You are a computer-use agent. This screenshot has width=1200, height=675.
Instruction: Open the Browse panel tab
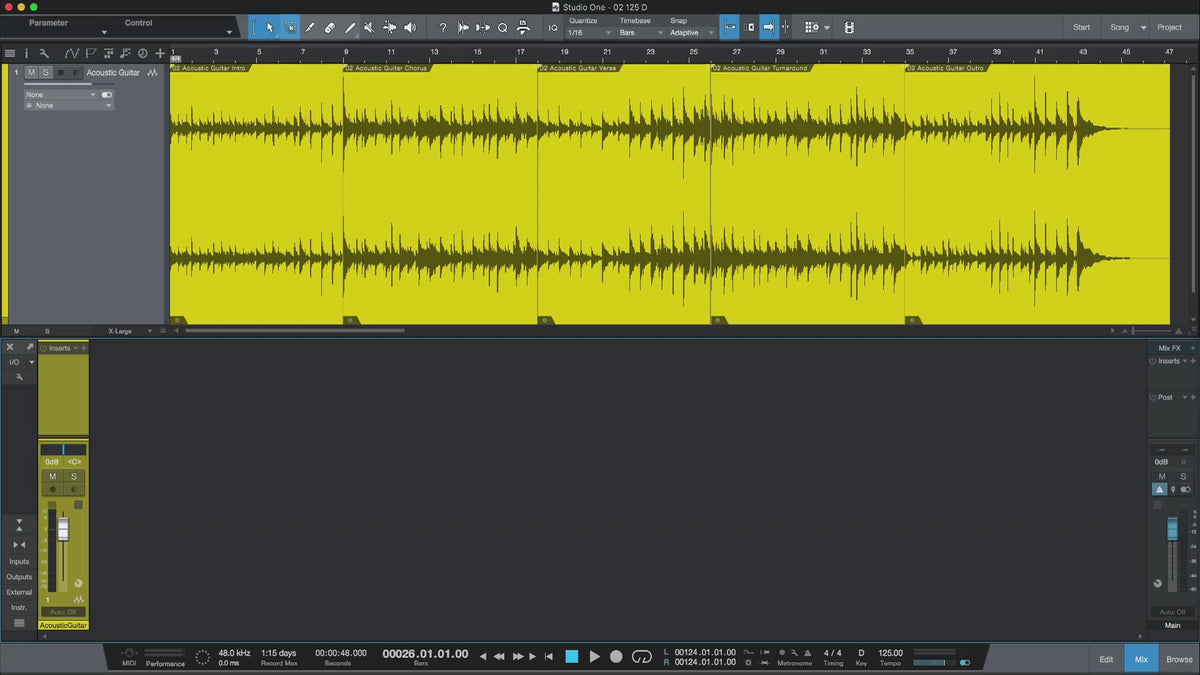1179,659
